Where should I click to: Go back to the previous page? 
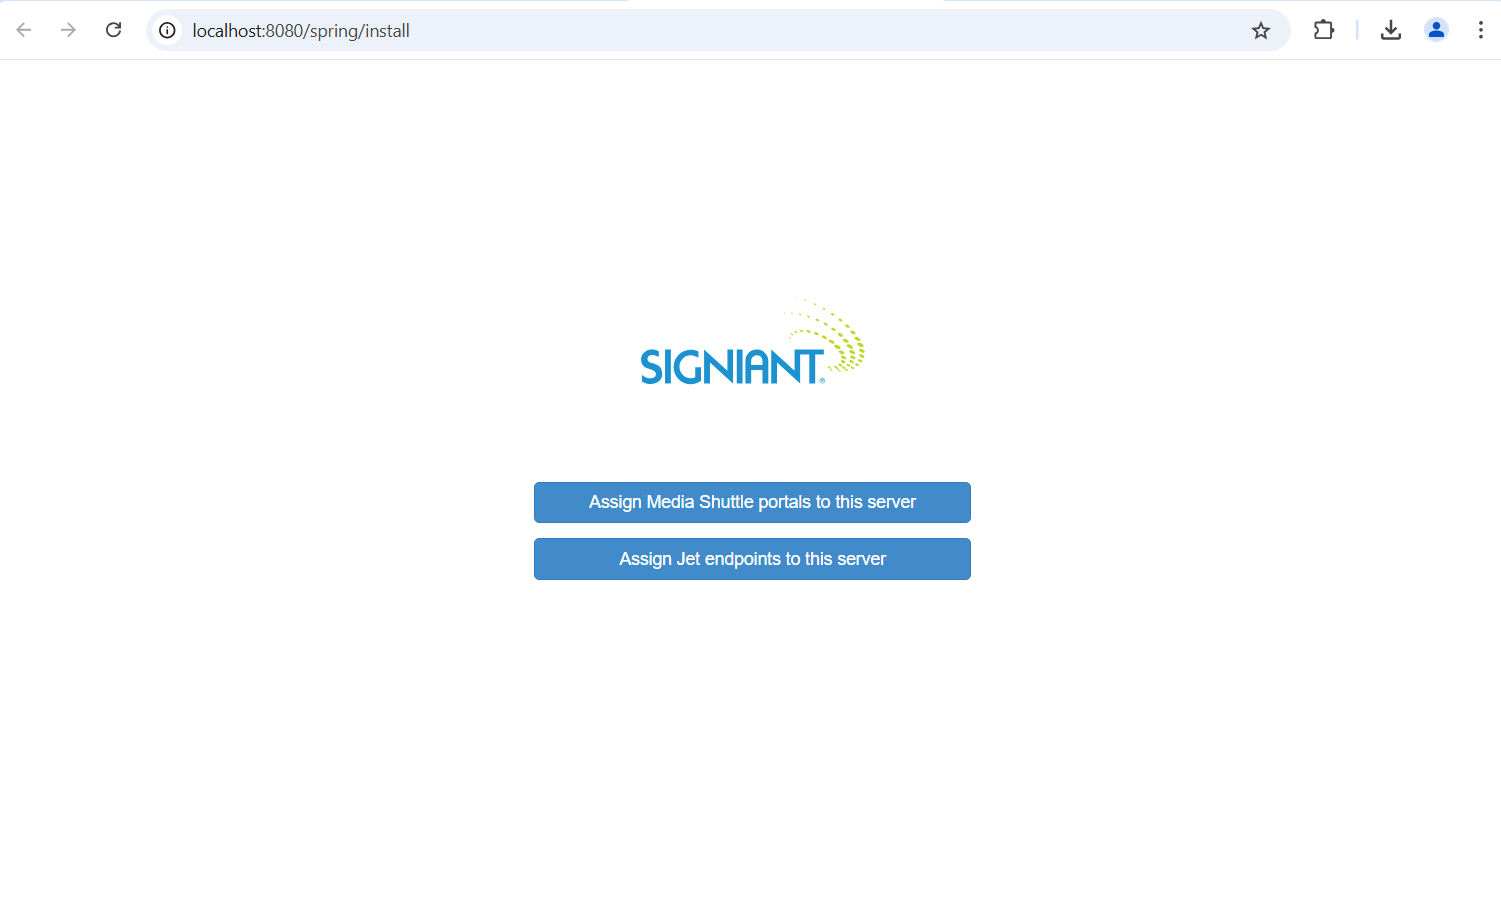(24, 30)
